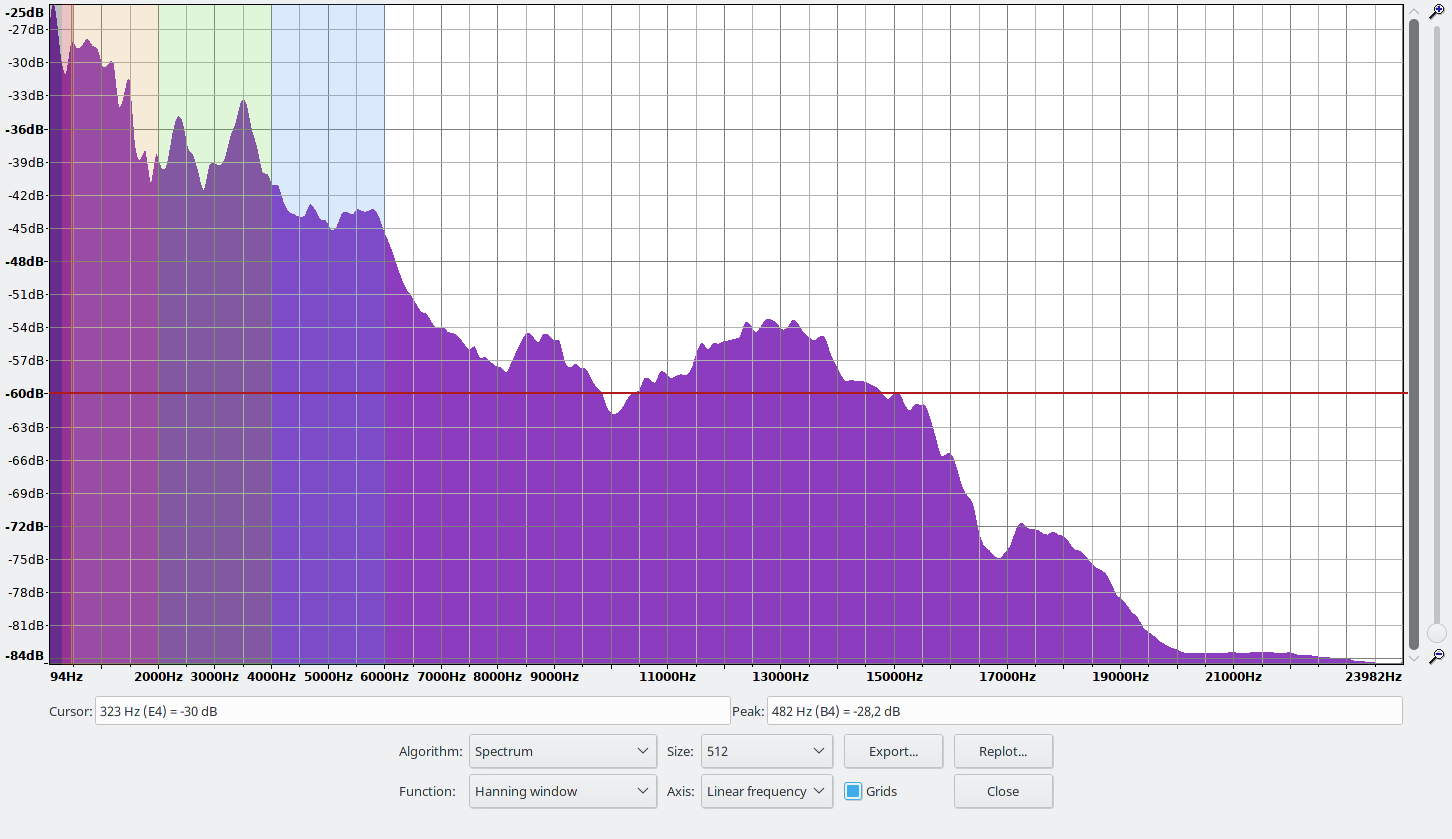Click the Cursor readout field
The height and width of the screenshot is (839, 1452).
click(x=412, y=711)
